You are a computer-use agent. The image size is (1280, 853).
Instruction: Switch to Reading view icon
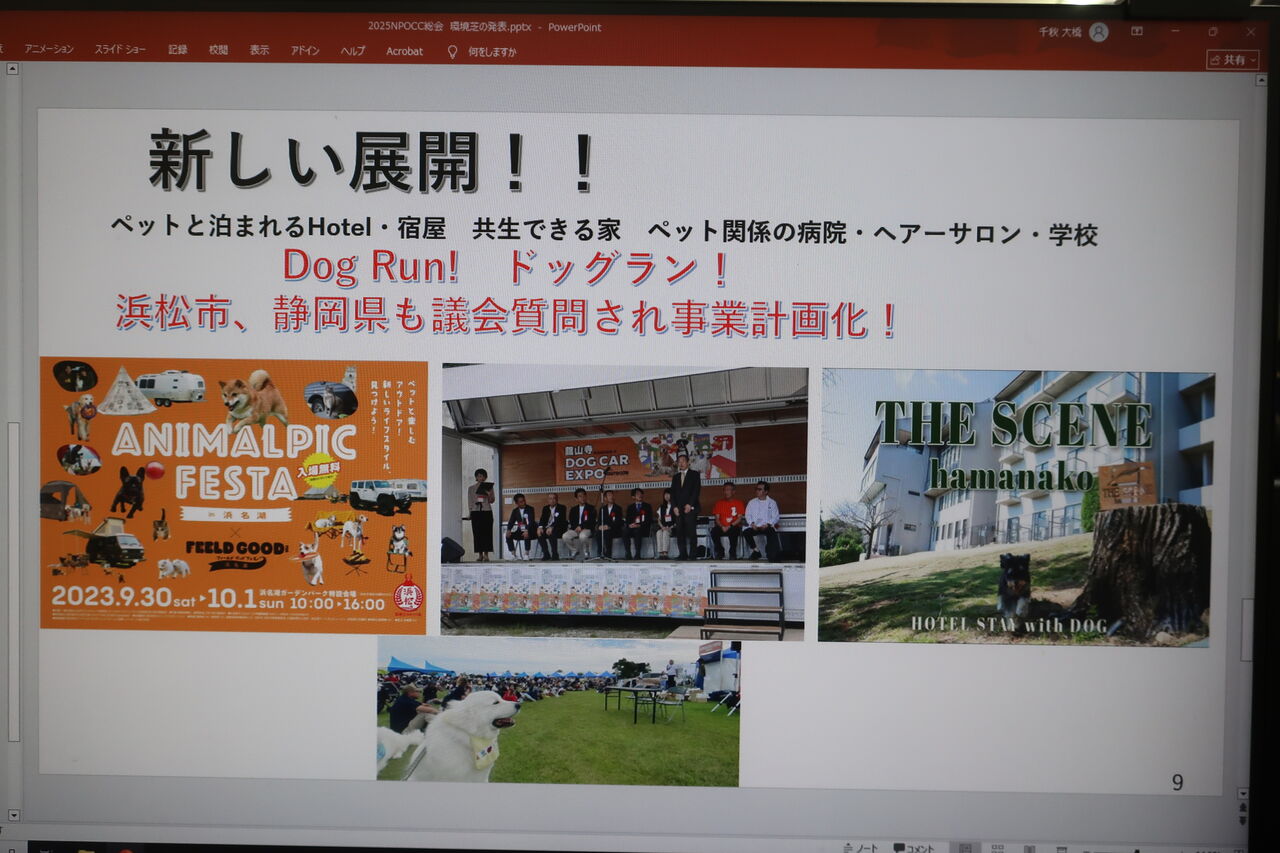(x=1030, y=848)
